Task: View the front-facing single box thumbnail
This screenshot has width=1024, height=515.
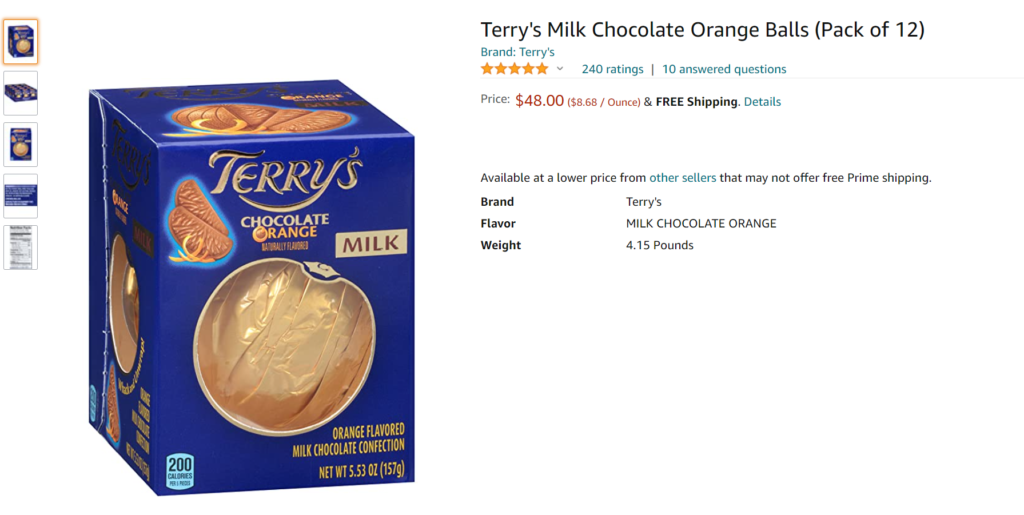Action: 20,144
